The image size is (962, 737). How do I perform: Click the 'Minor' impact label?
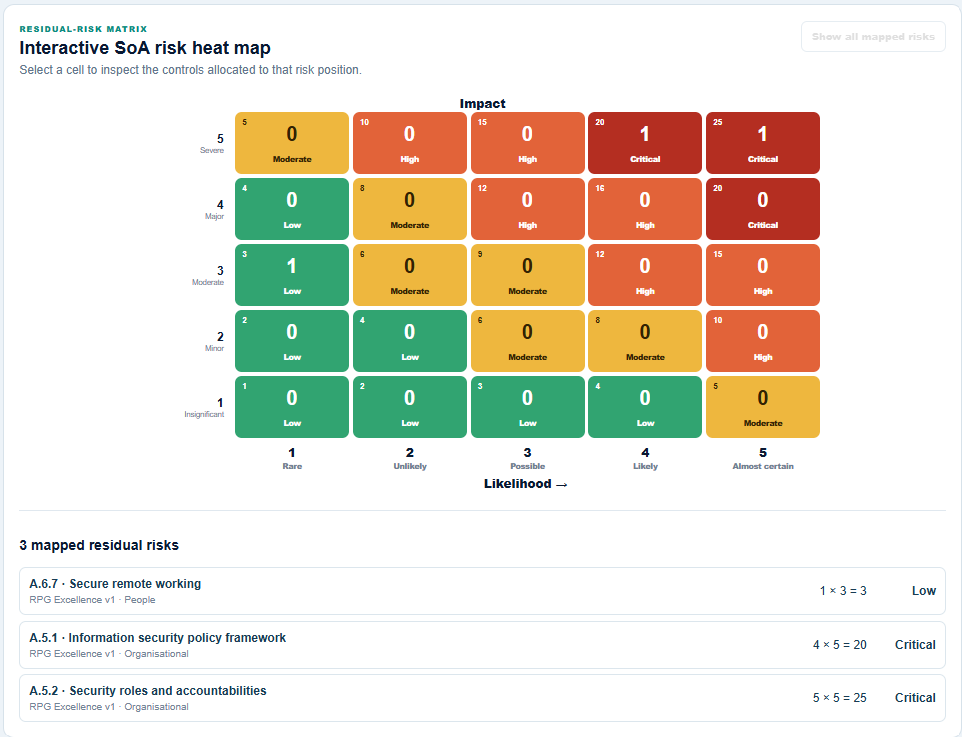coord(214,349)
